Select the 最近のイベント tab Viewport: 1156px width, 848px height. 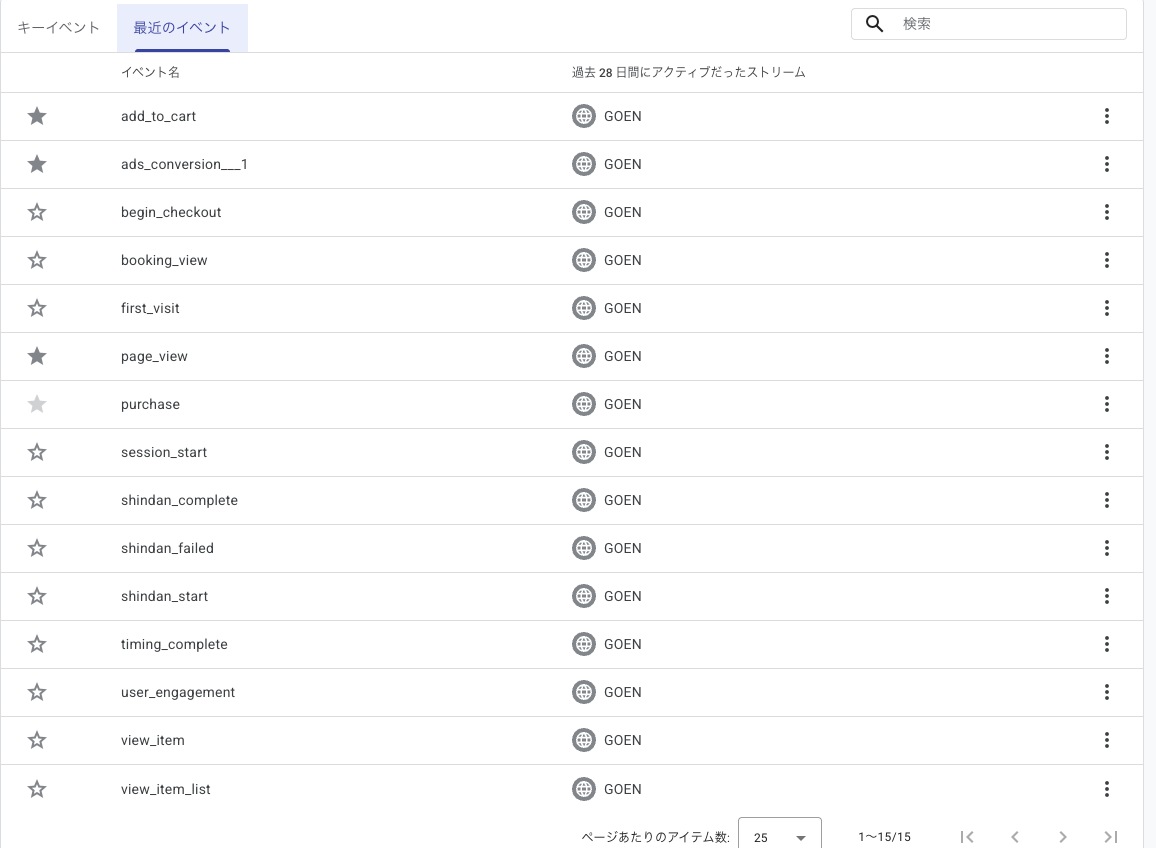click(182, 28)
